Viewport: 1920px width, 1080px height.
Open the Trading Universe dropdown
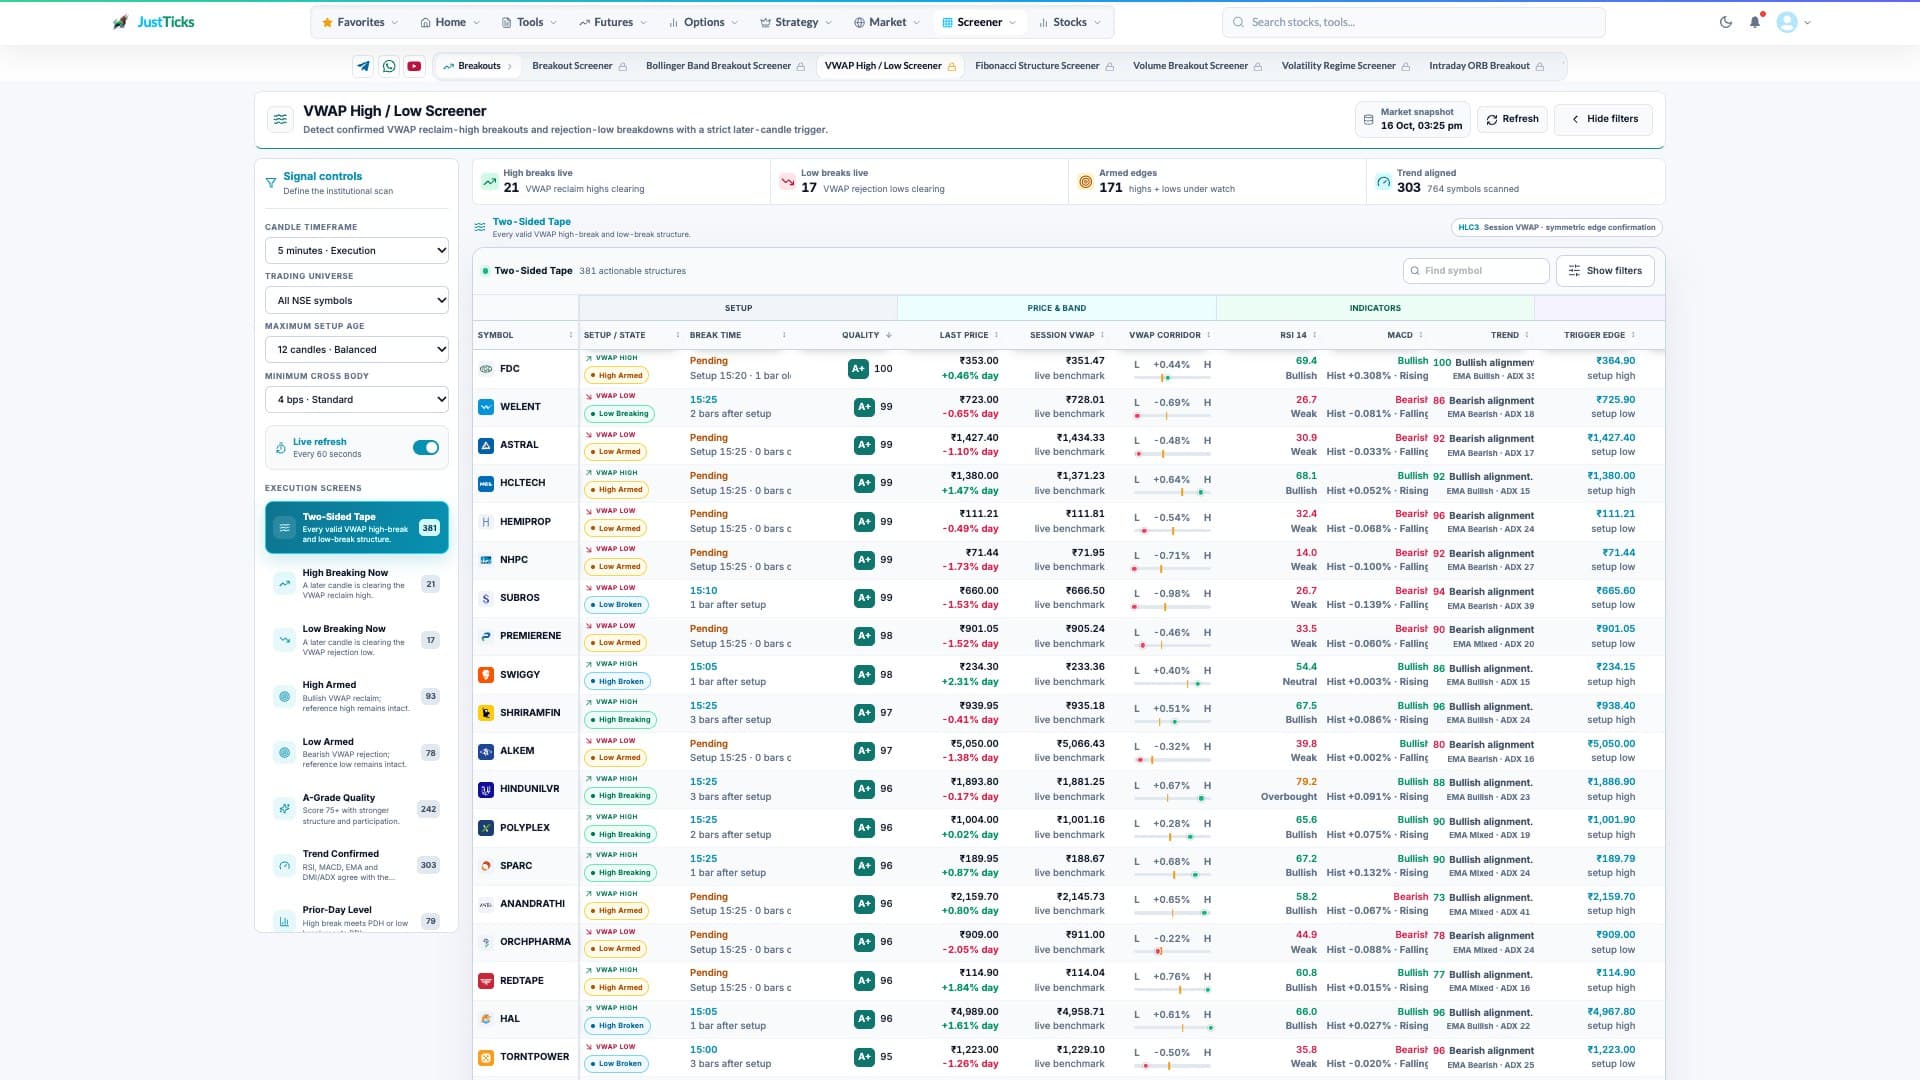[x=357, y=301]
